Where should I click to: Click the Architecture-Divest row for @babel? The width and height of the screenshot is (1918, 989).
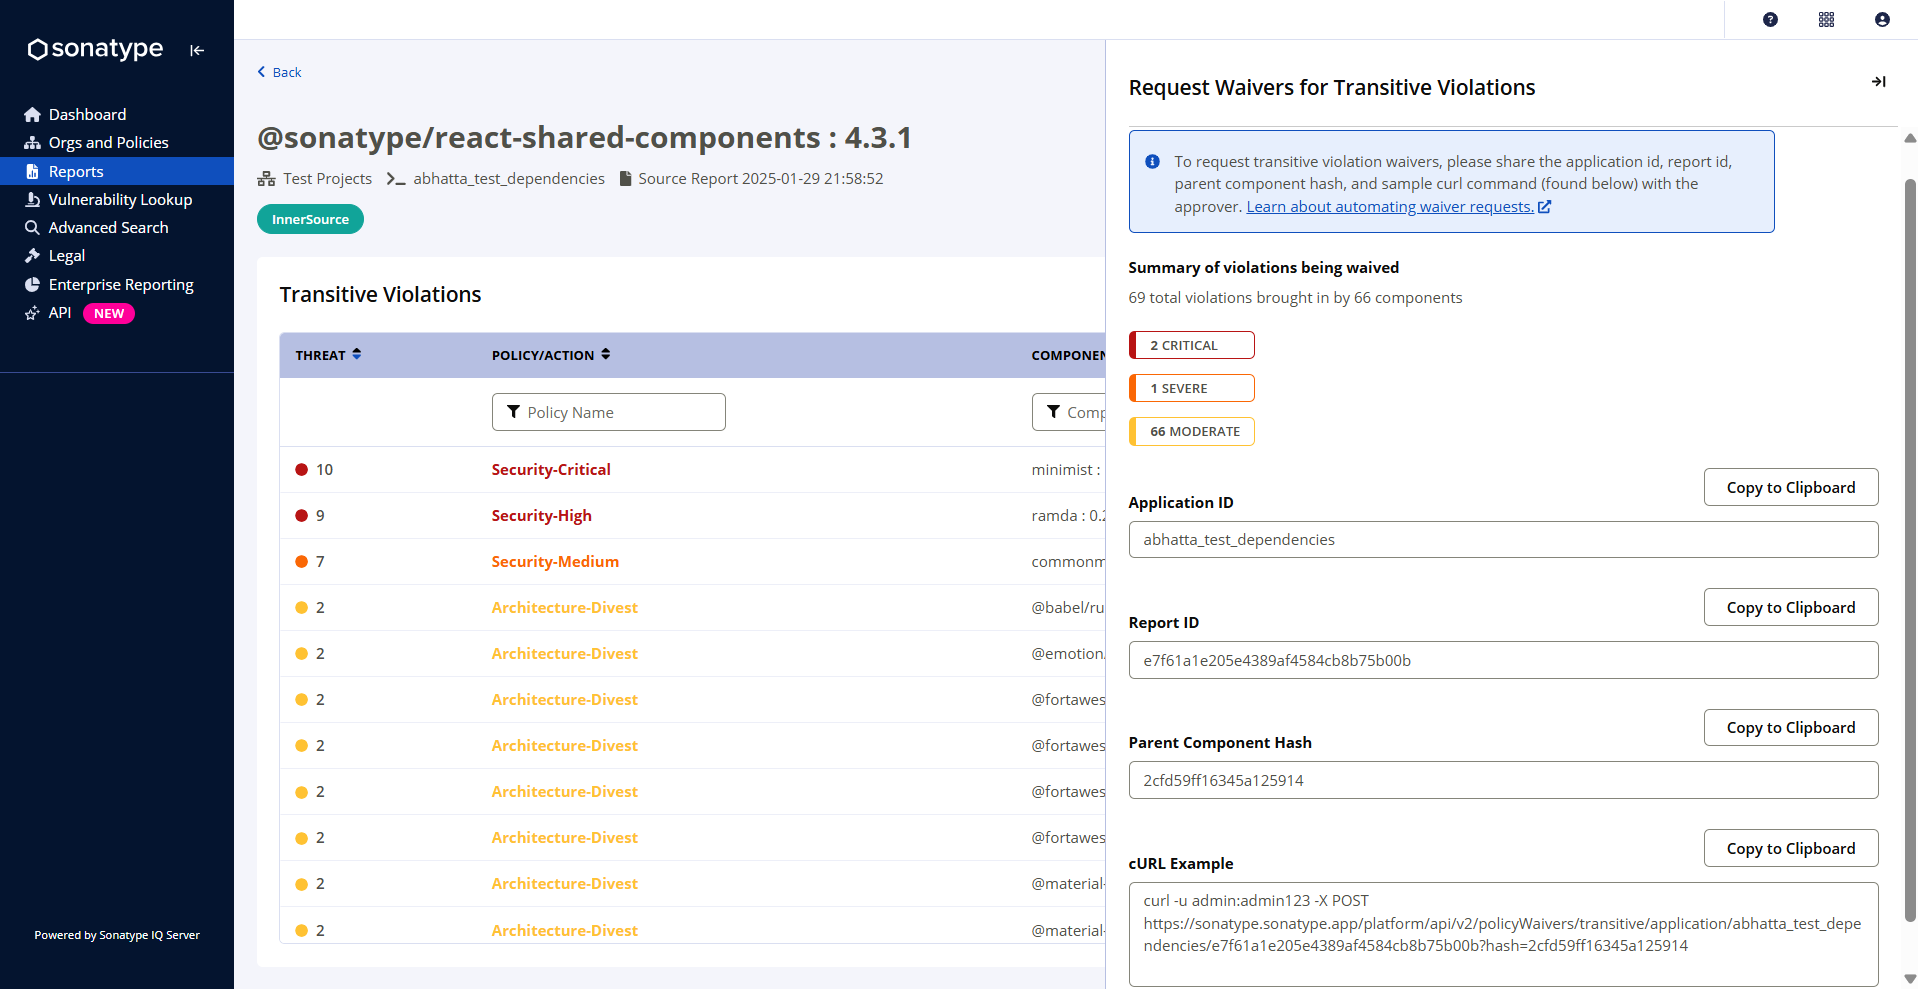(x=692, y=608)
